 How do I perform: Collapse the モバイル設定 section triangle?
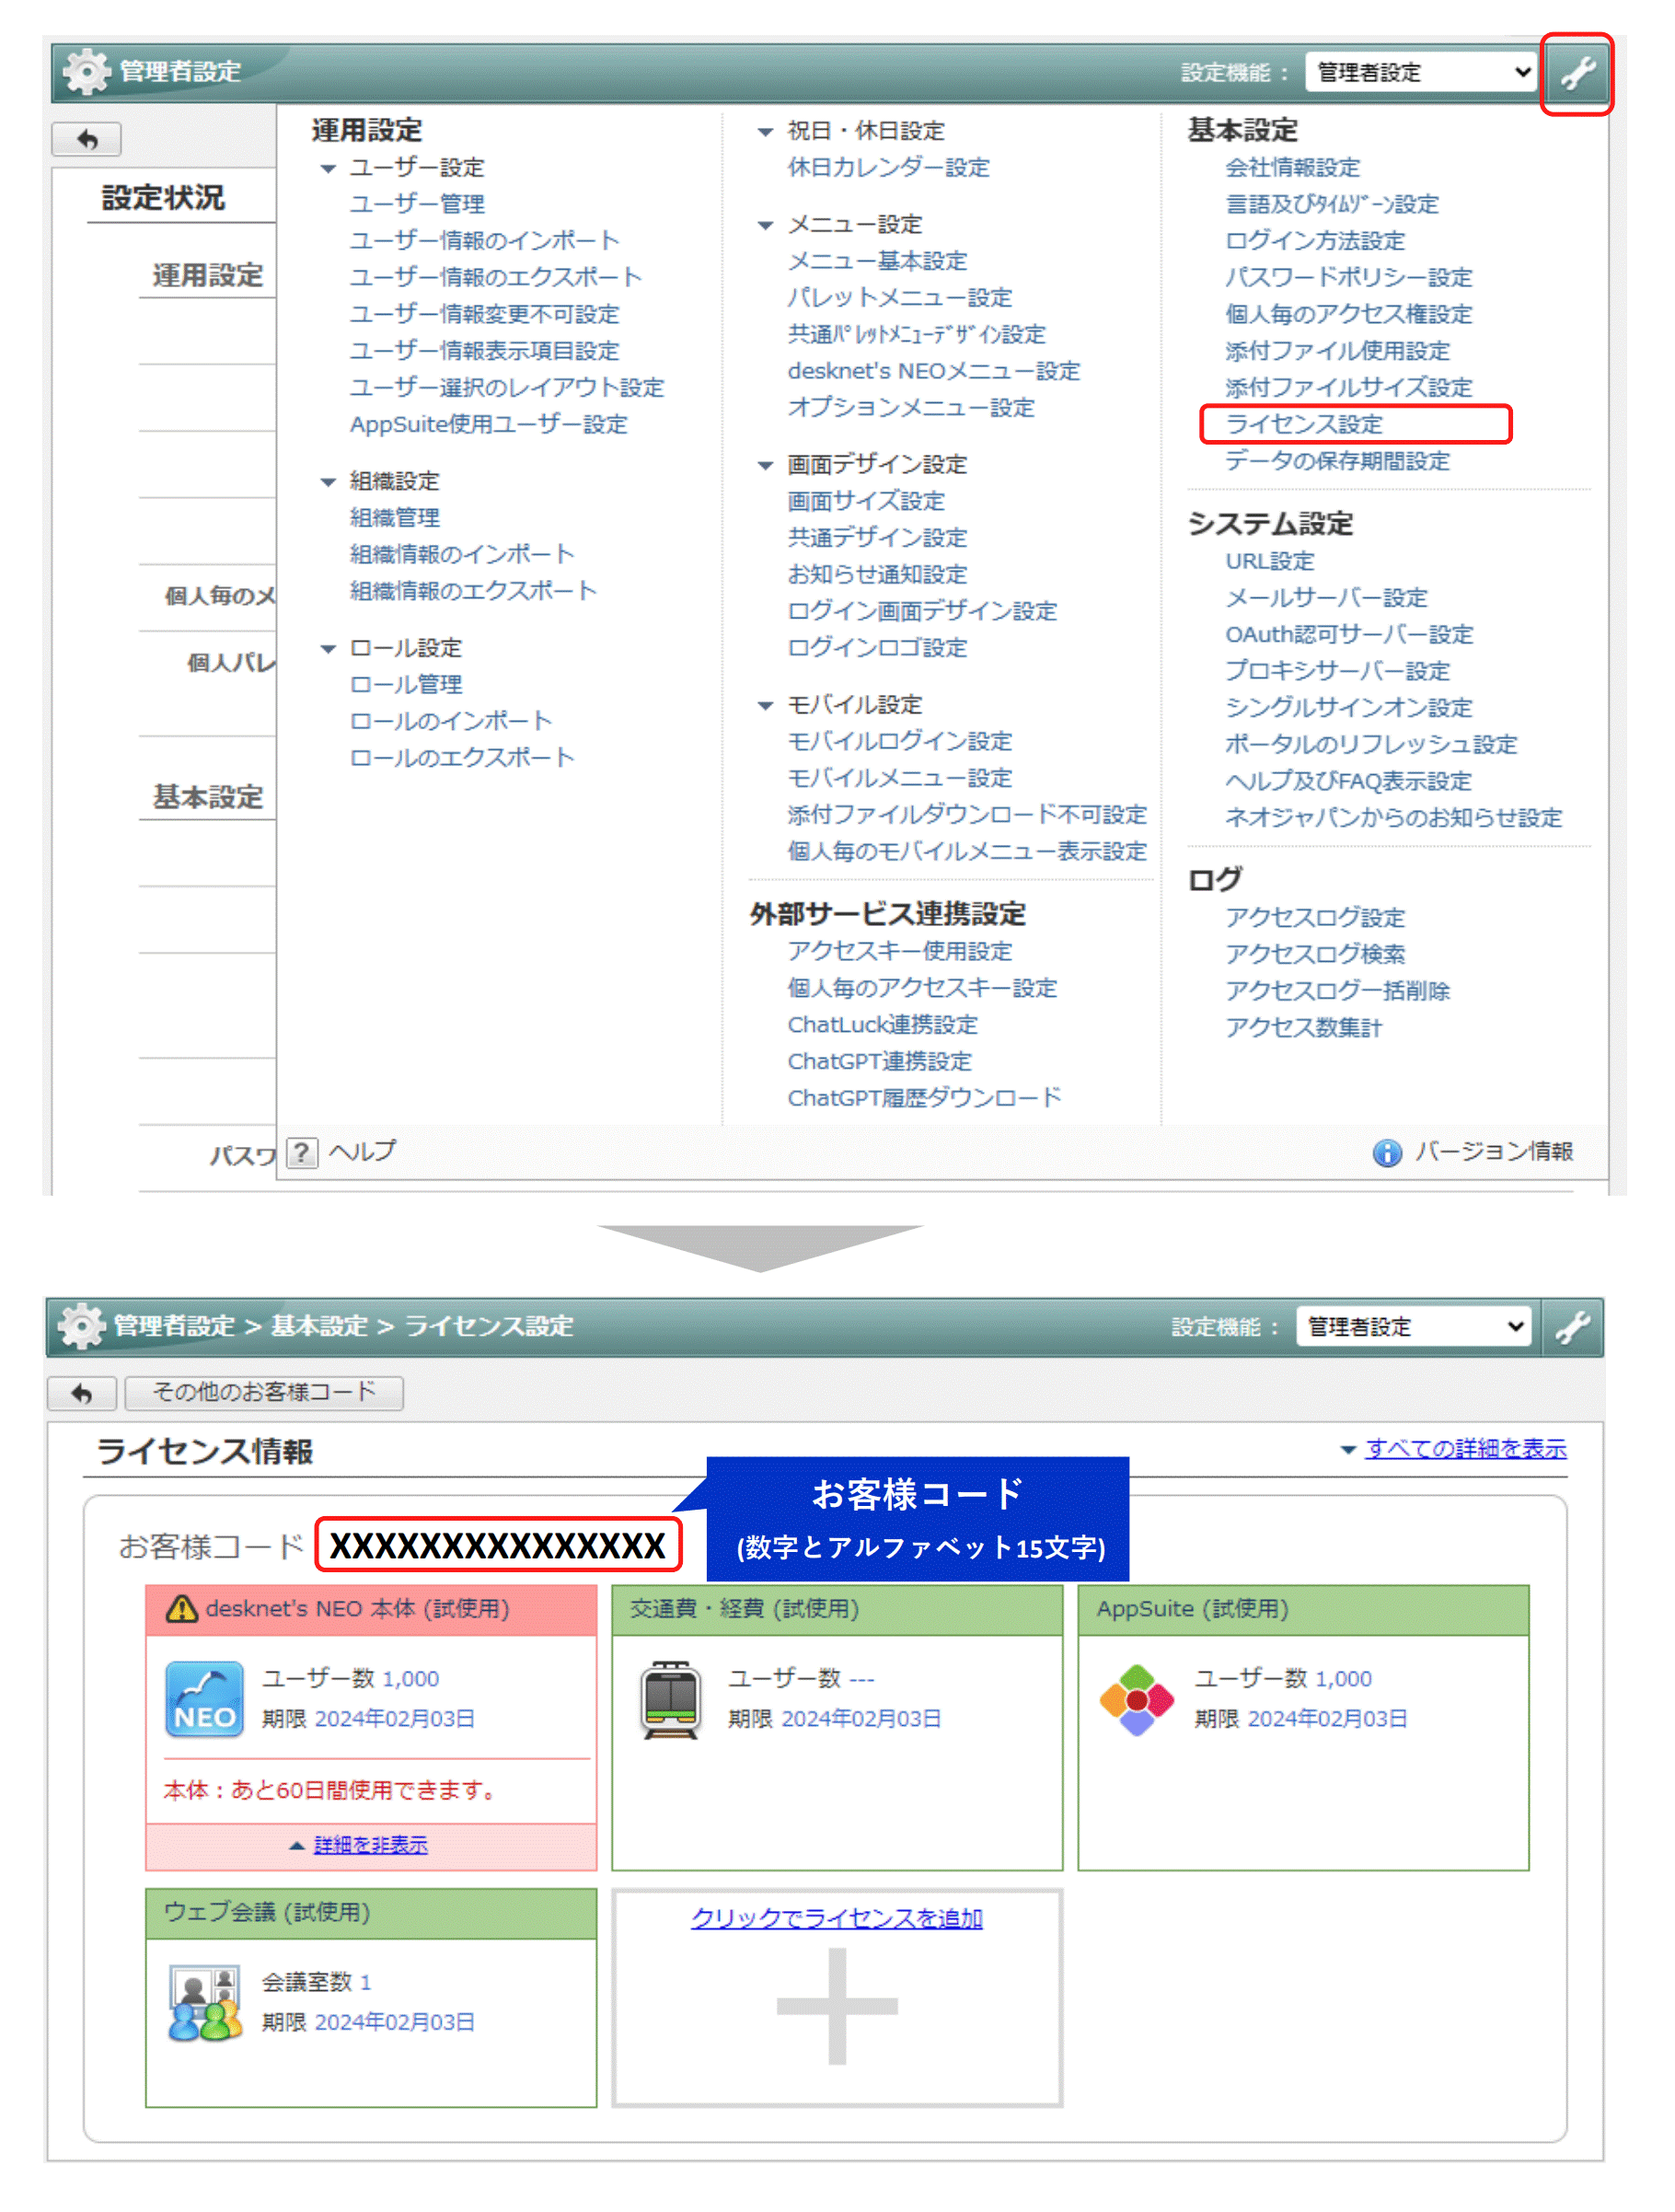point(765,704)
